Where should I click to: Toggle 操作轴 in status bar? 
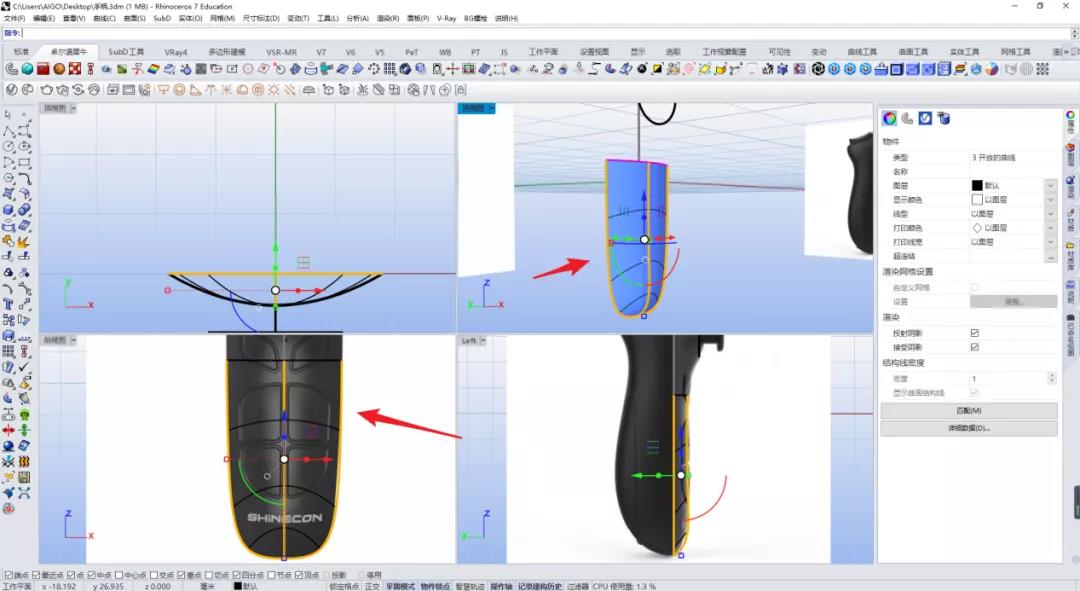coord(501,586)
